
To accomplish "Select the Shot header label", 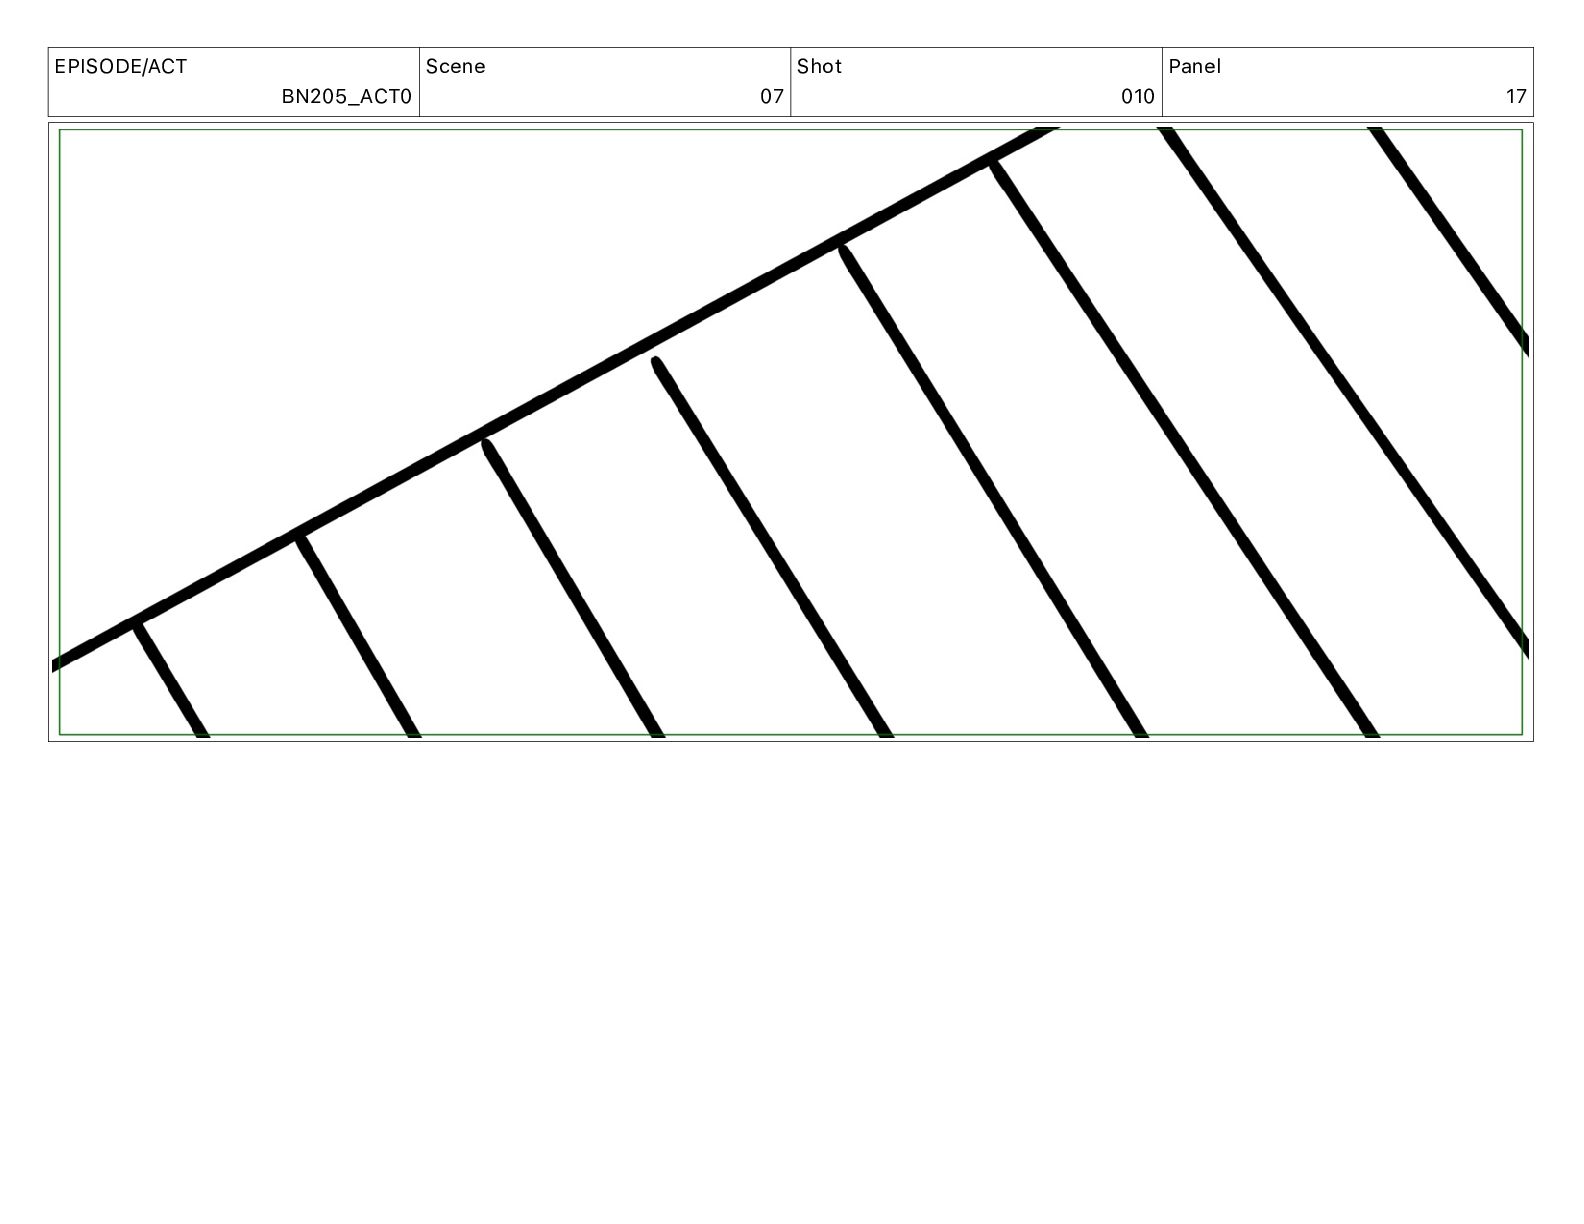I will tap(819, 67).
